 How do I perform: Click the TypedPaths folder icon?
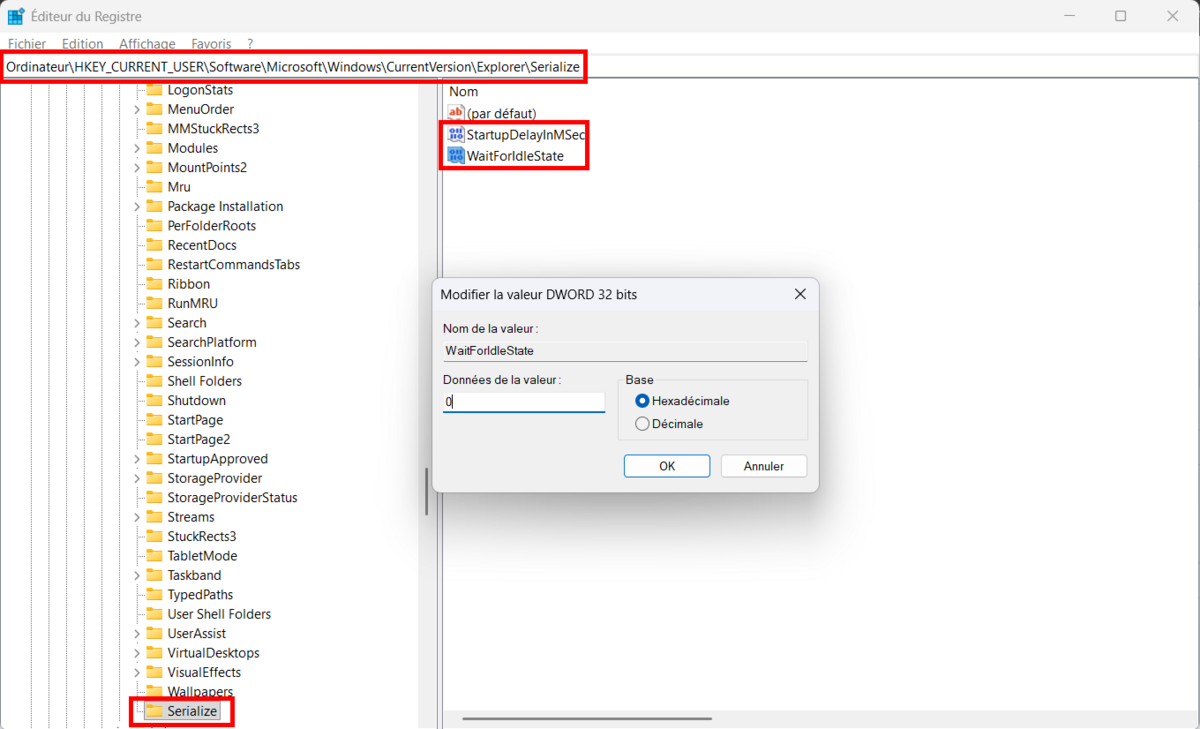(153, 595)
